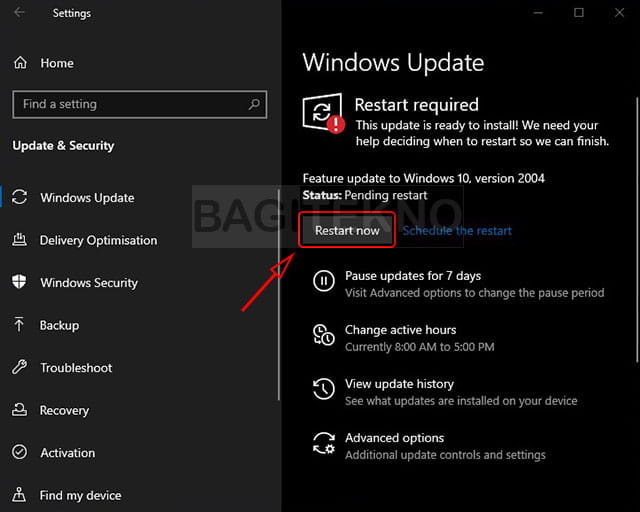Click Schedule the restart link
The width and height of the screenshot is (640, 512).
[457, 231]
